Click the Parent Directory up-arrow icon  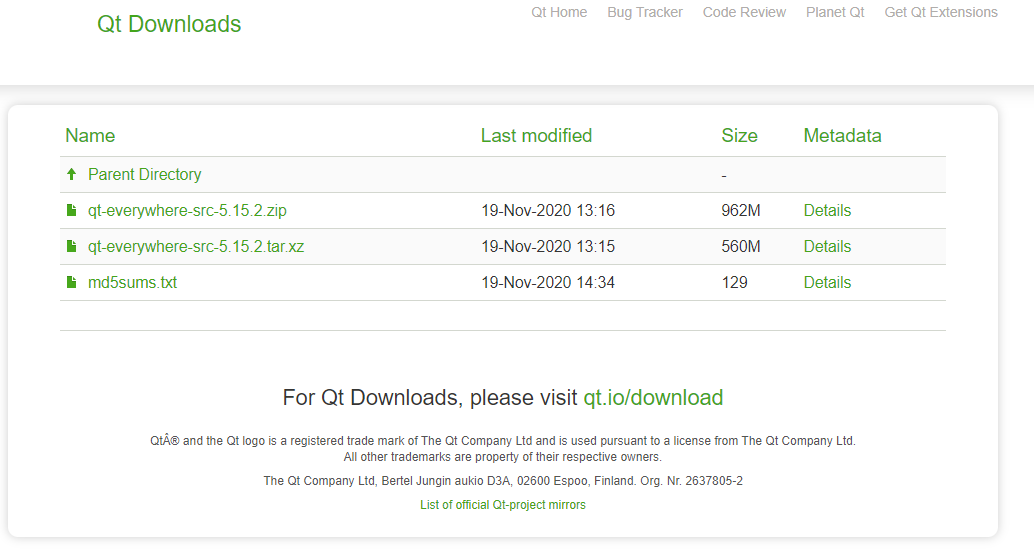(x=71, y=174)
